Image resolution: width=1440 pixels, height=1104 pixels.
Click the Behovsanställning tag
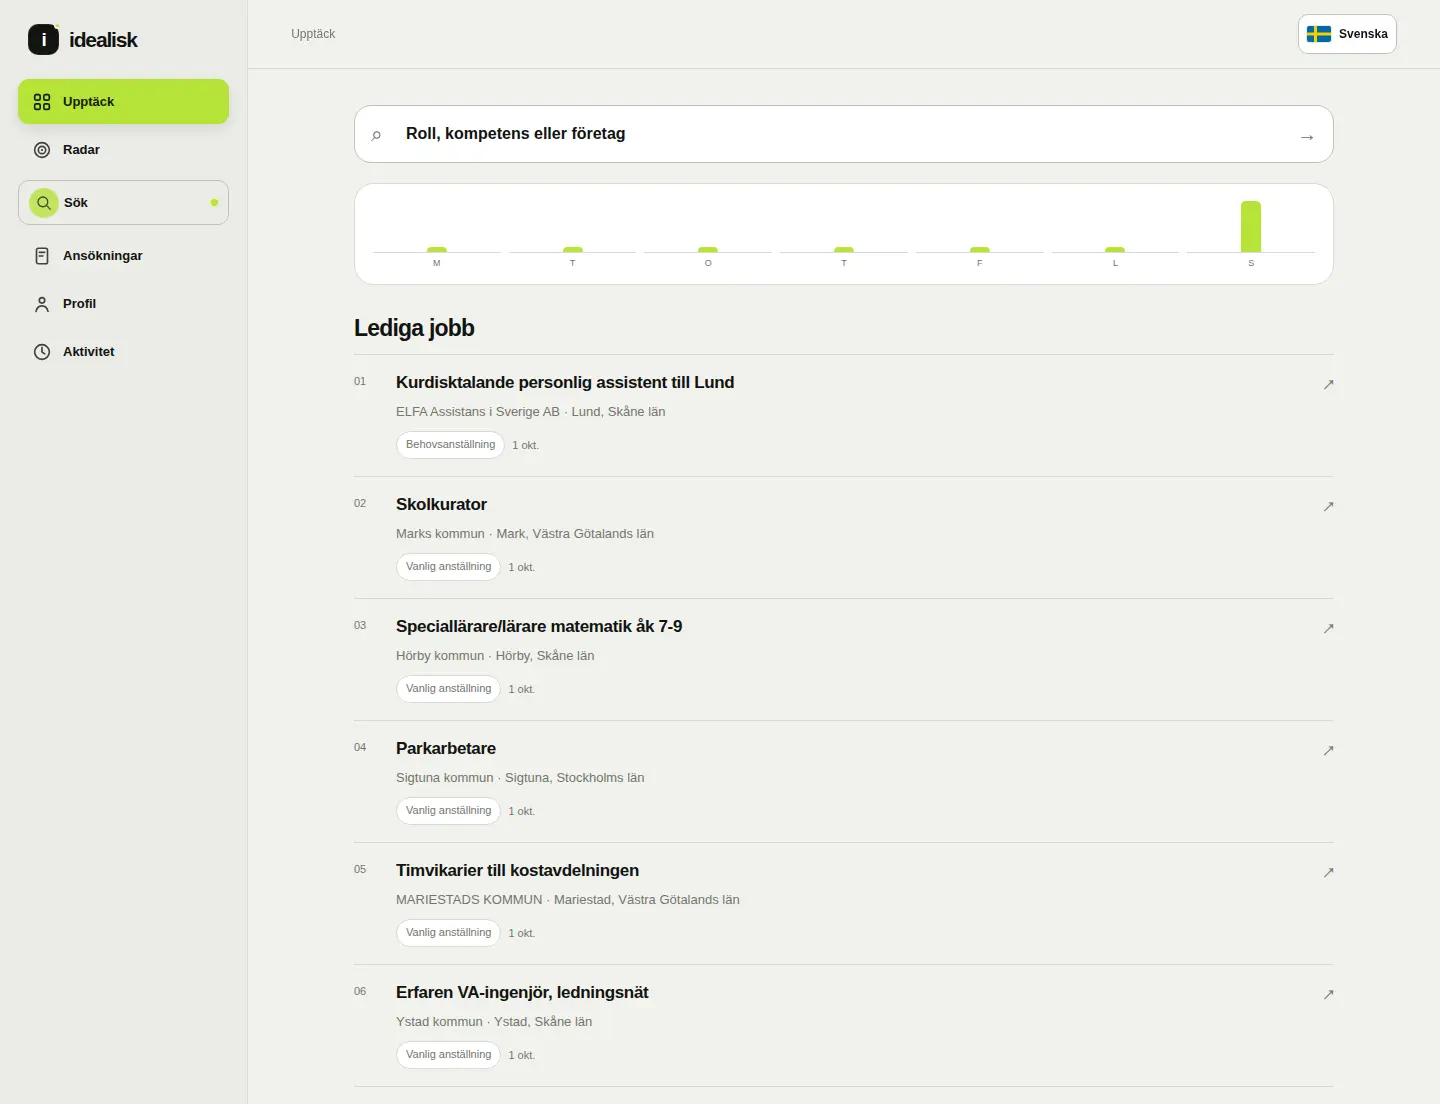click(450, 445)
